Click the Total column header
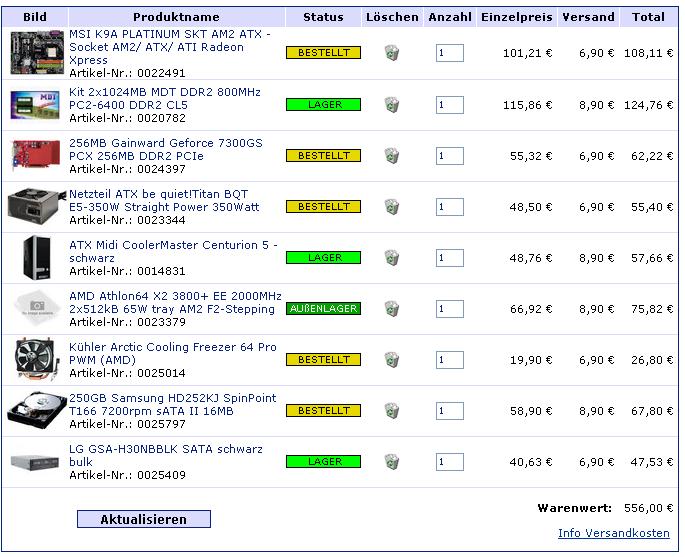Viewport: 685px width, 557px height. pyautogui.click(x=648, y=17)
